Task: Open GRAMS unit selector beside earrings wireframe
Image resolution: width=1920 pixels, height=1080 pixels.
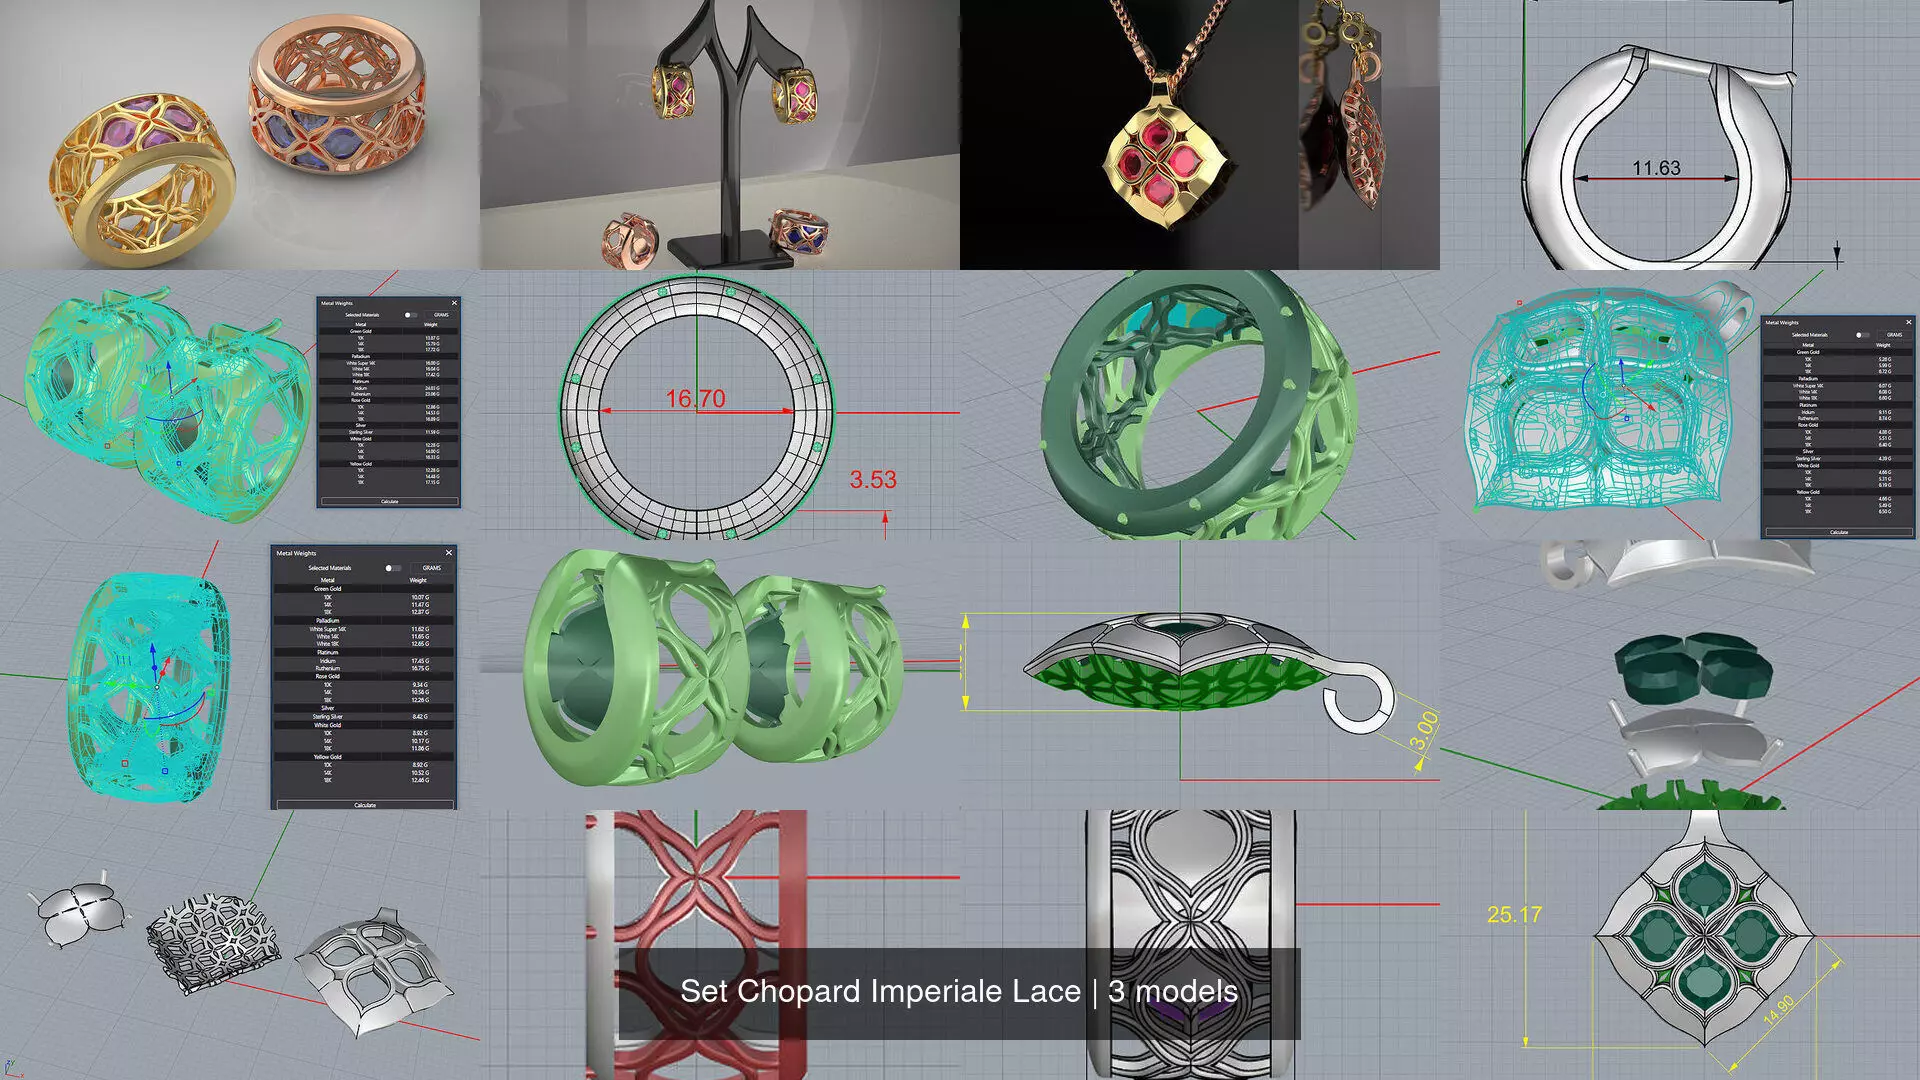Action: [x=441, y=315]
